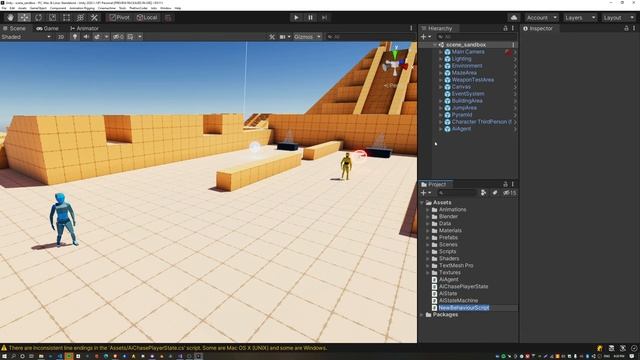
Task: Expand the Lighting object
Action: click(x=440, y=59)
